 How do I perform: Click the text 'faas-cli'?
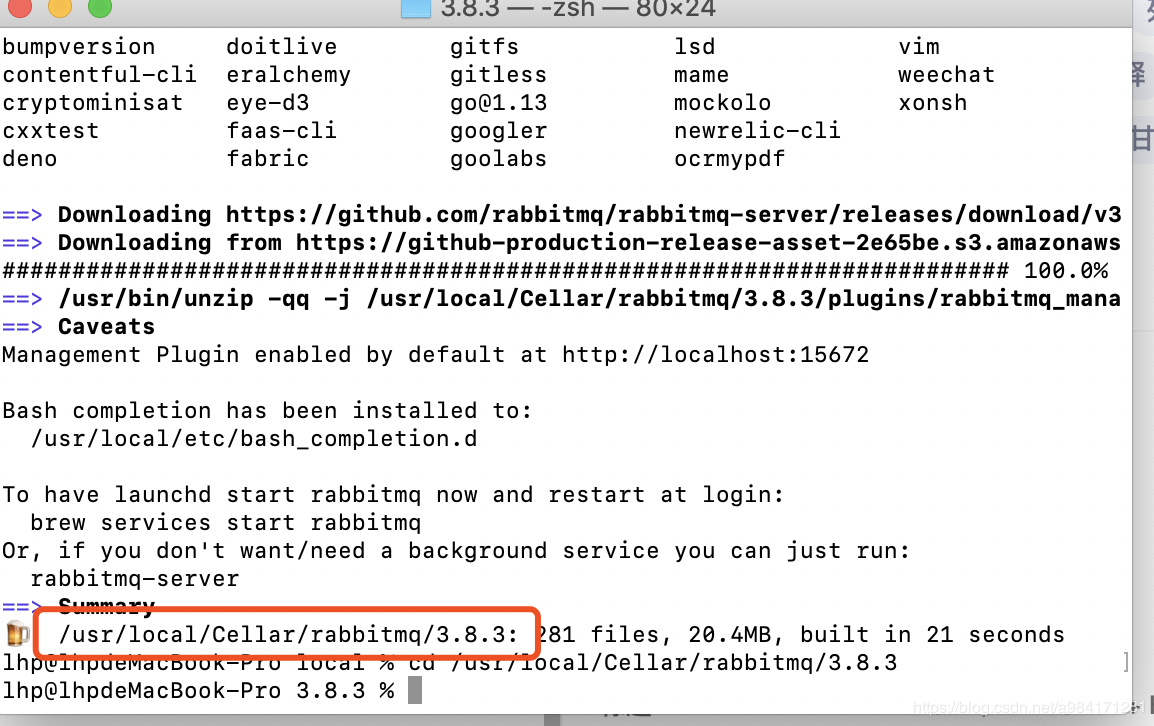pyautogui.click(x=281, y=131)
